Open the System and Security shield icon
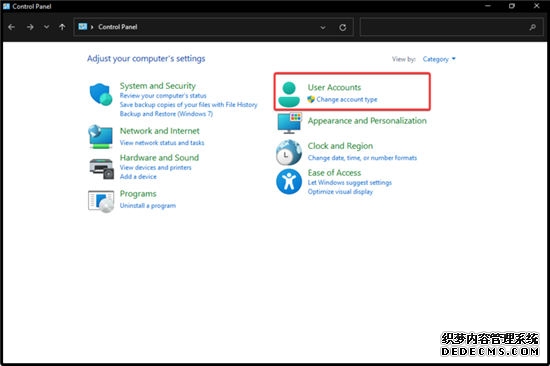 [101, 94]
